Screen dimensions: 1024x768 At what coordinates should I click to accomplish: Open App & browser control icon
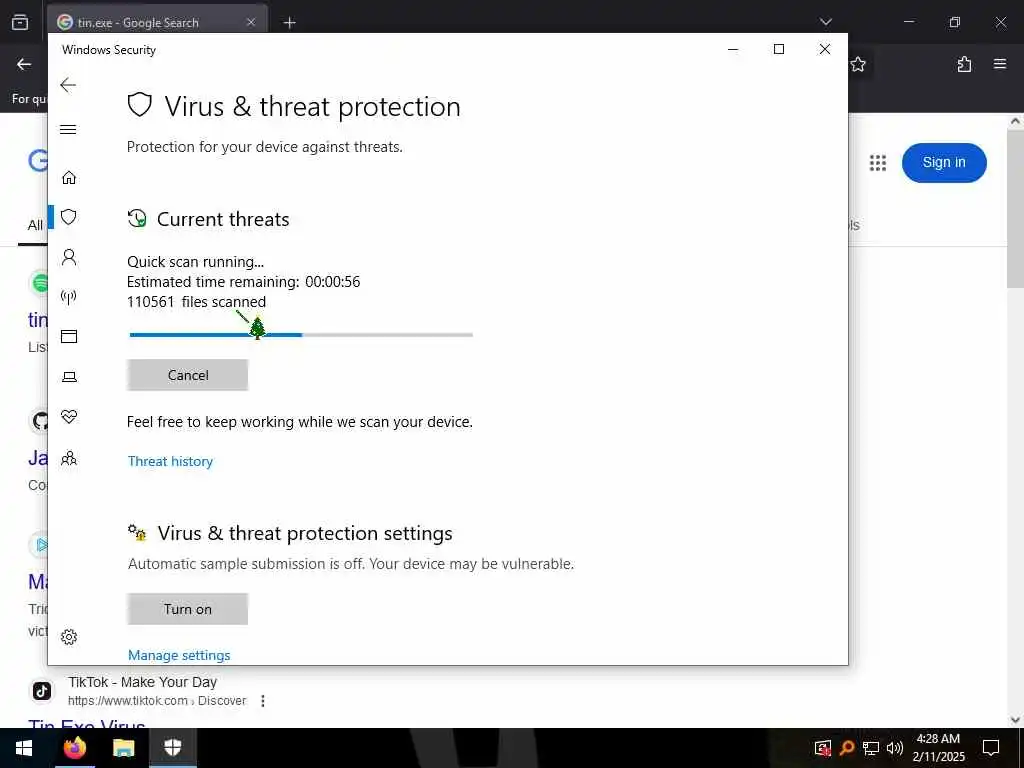point(69,336)
